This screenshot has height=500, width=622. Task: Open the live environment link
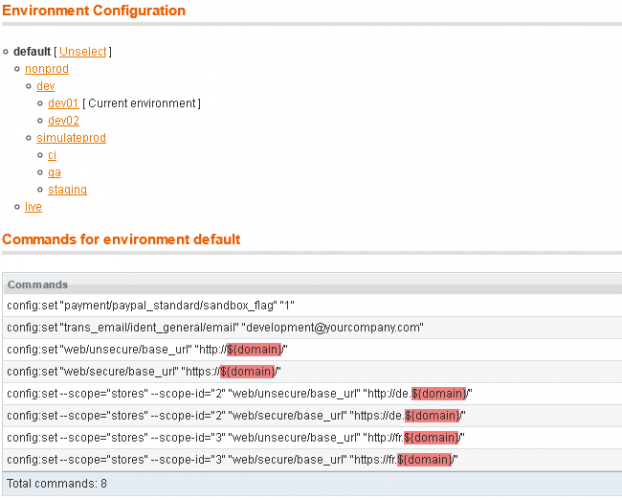[33, 207]
